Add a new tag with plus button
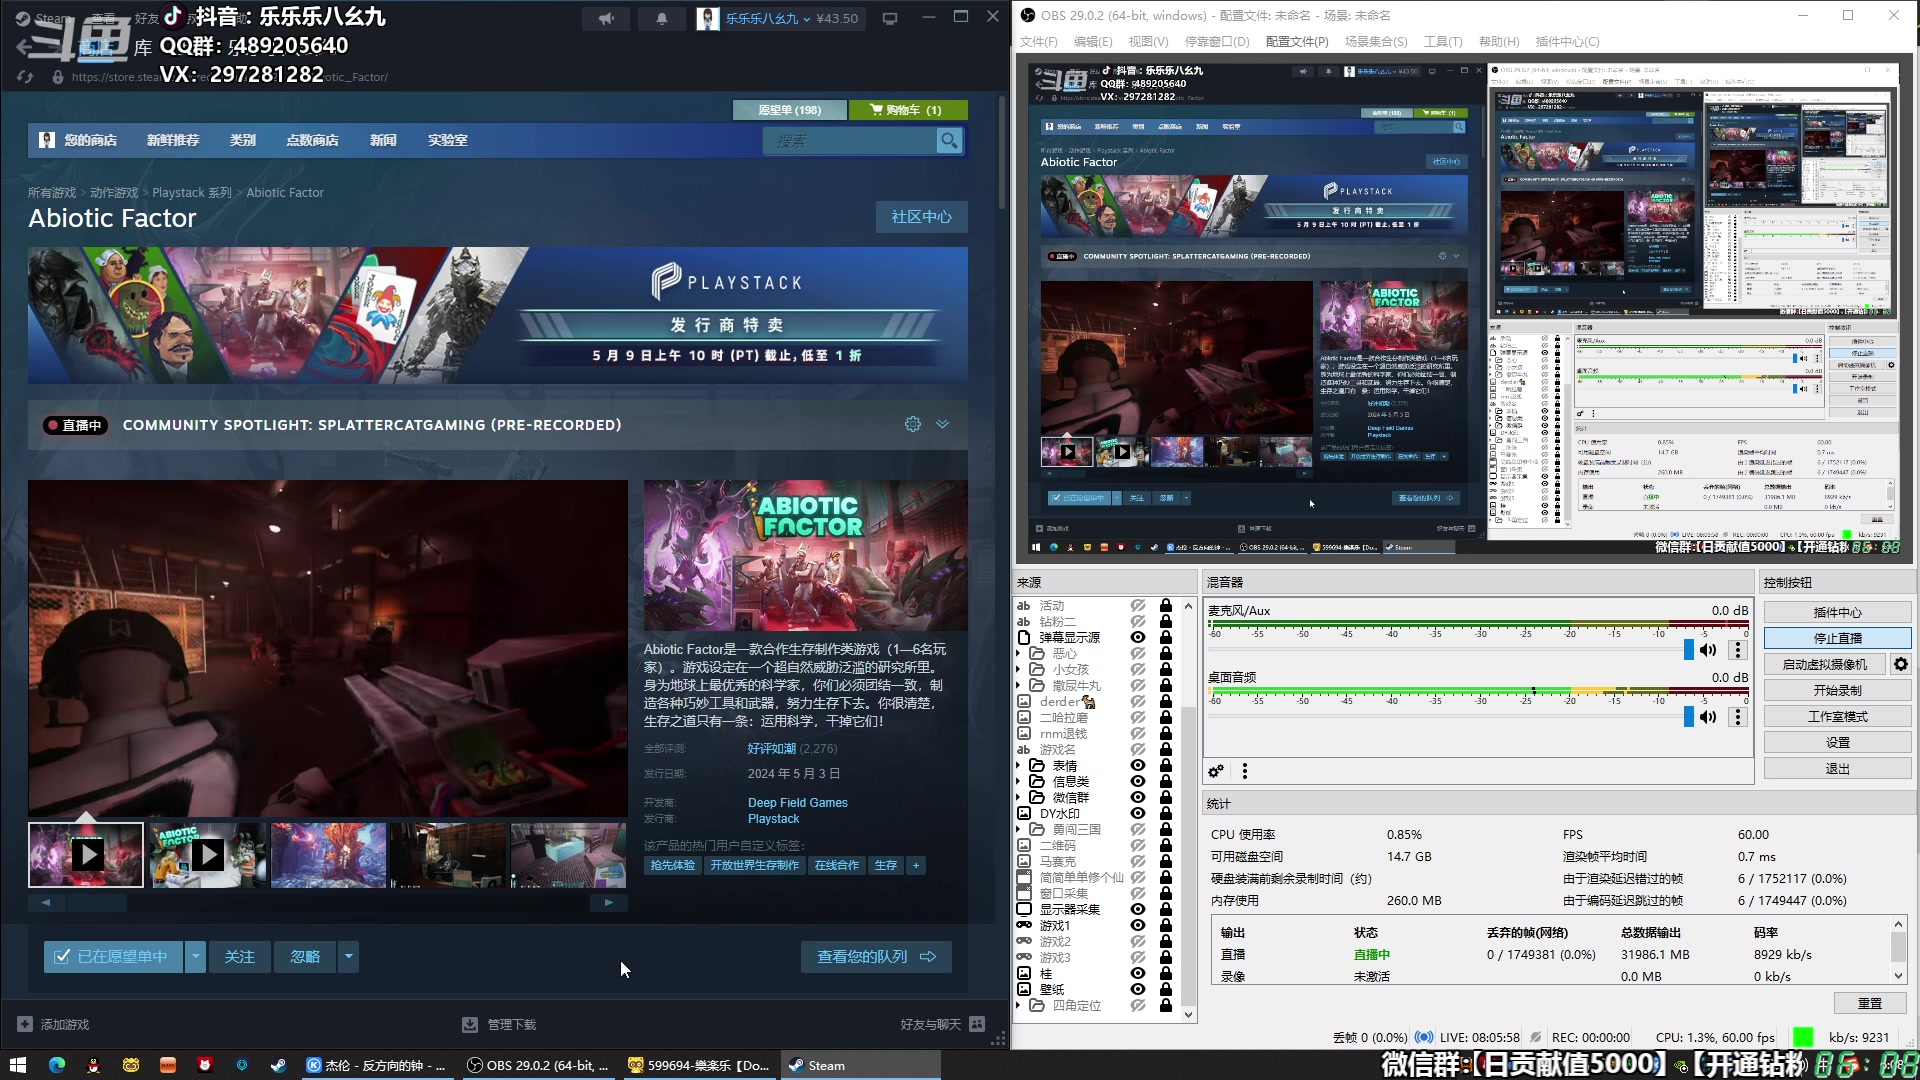Image resolution: width=1920 pixels, height=1080 pixels. (916, 866)
